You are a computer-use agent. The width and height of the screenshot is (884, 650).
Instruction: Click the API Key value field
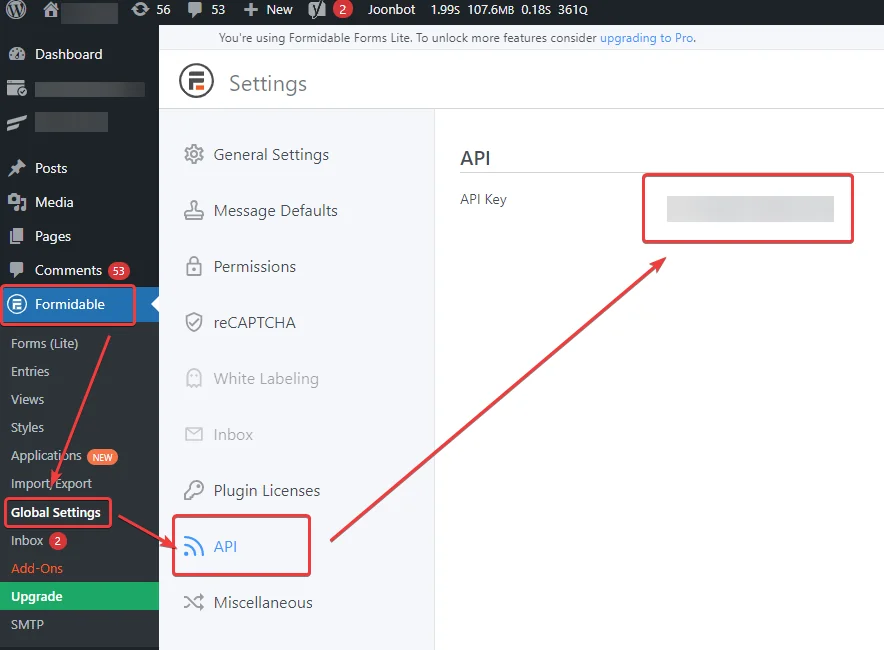(x=750, y=209)
